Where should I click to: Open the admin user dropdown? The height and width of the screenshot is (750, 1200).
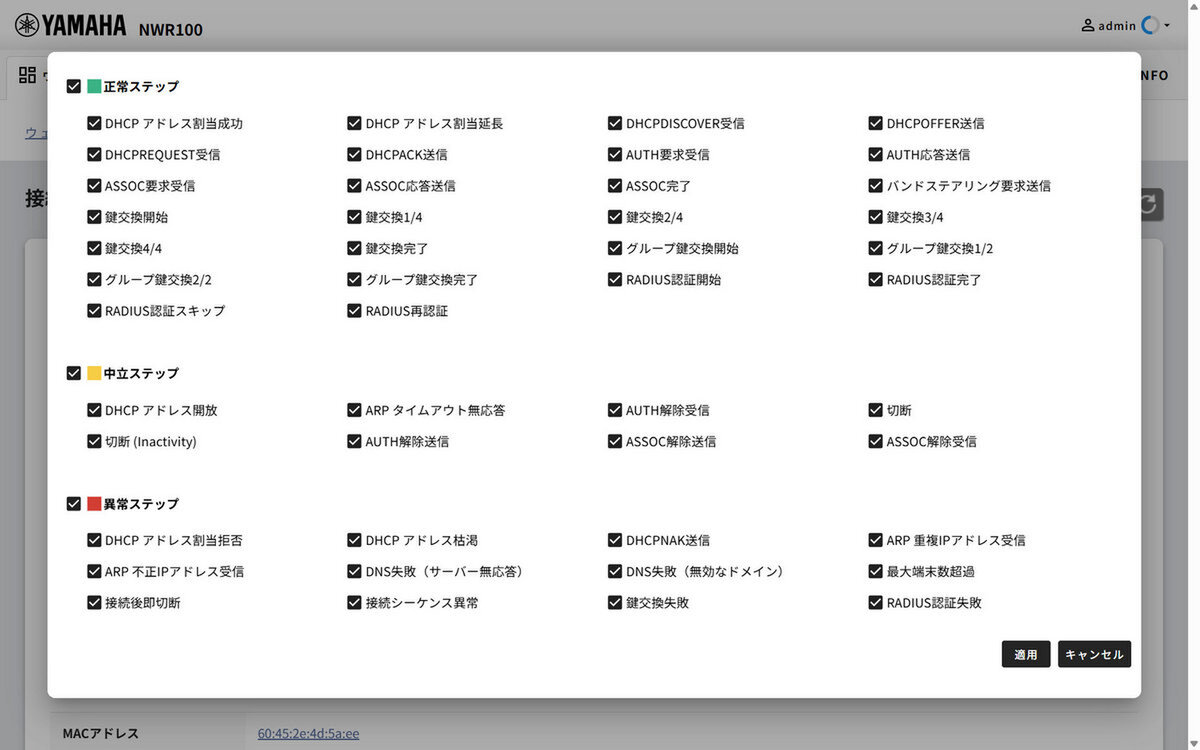click(x=1126, y=25)
